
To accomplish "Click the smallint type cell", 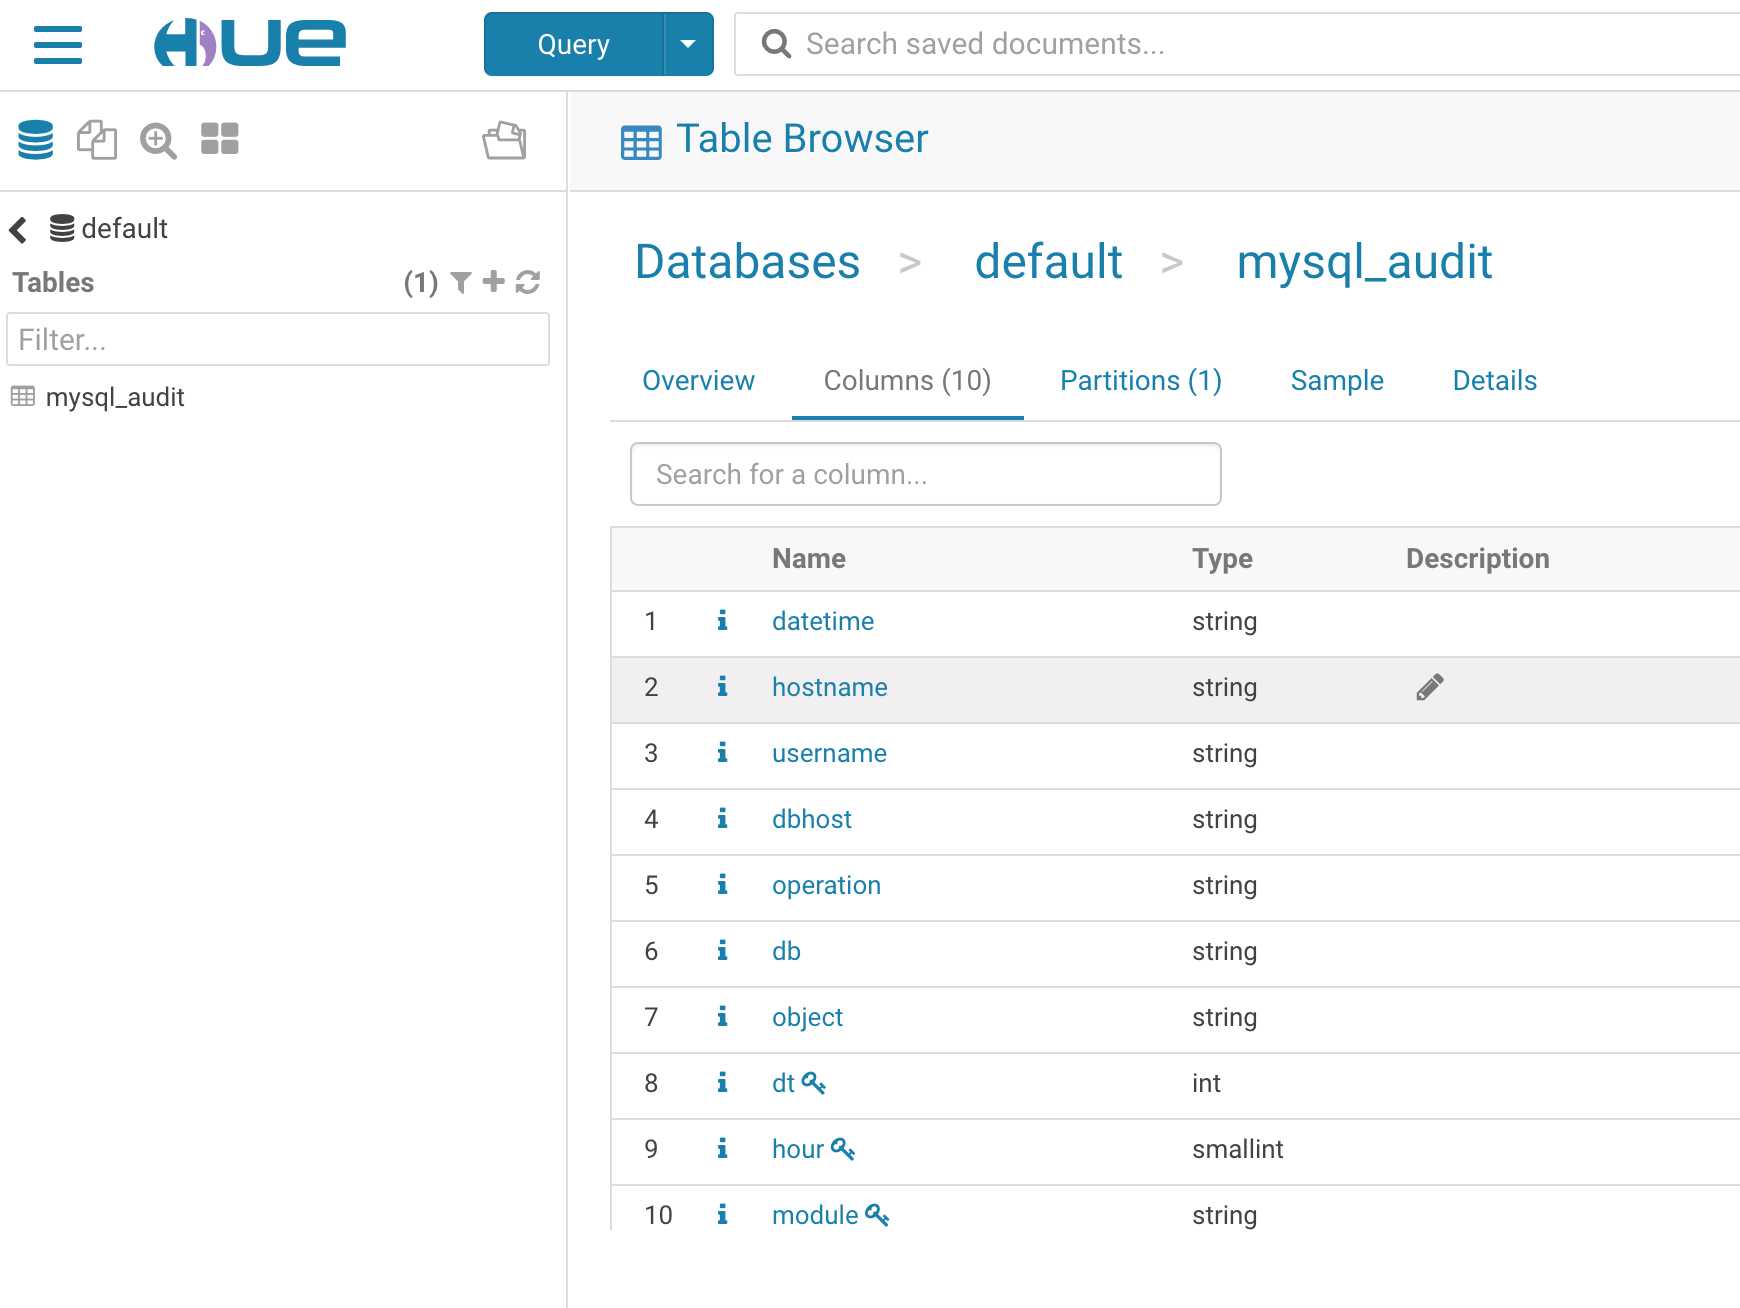I will 1238,1150.
